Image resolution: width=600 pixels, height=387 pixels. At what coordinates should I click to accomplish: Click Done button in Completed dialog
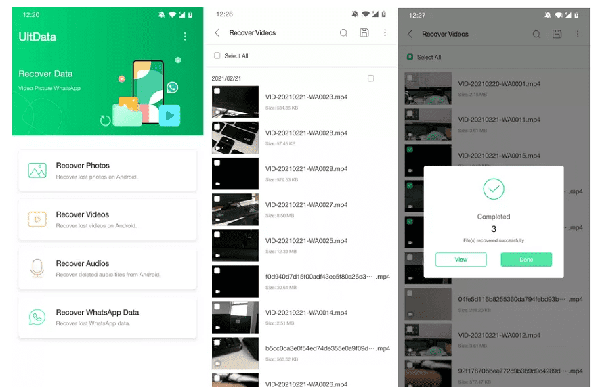526,260
